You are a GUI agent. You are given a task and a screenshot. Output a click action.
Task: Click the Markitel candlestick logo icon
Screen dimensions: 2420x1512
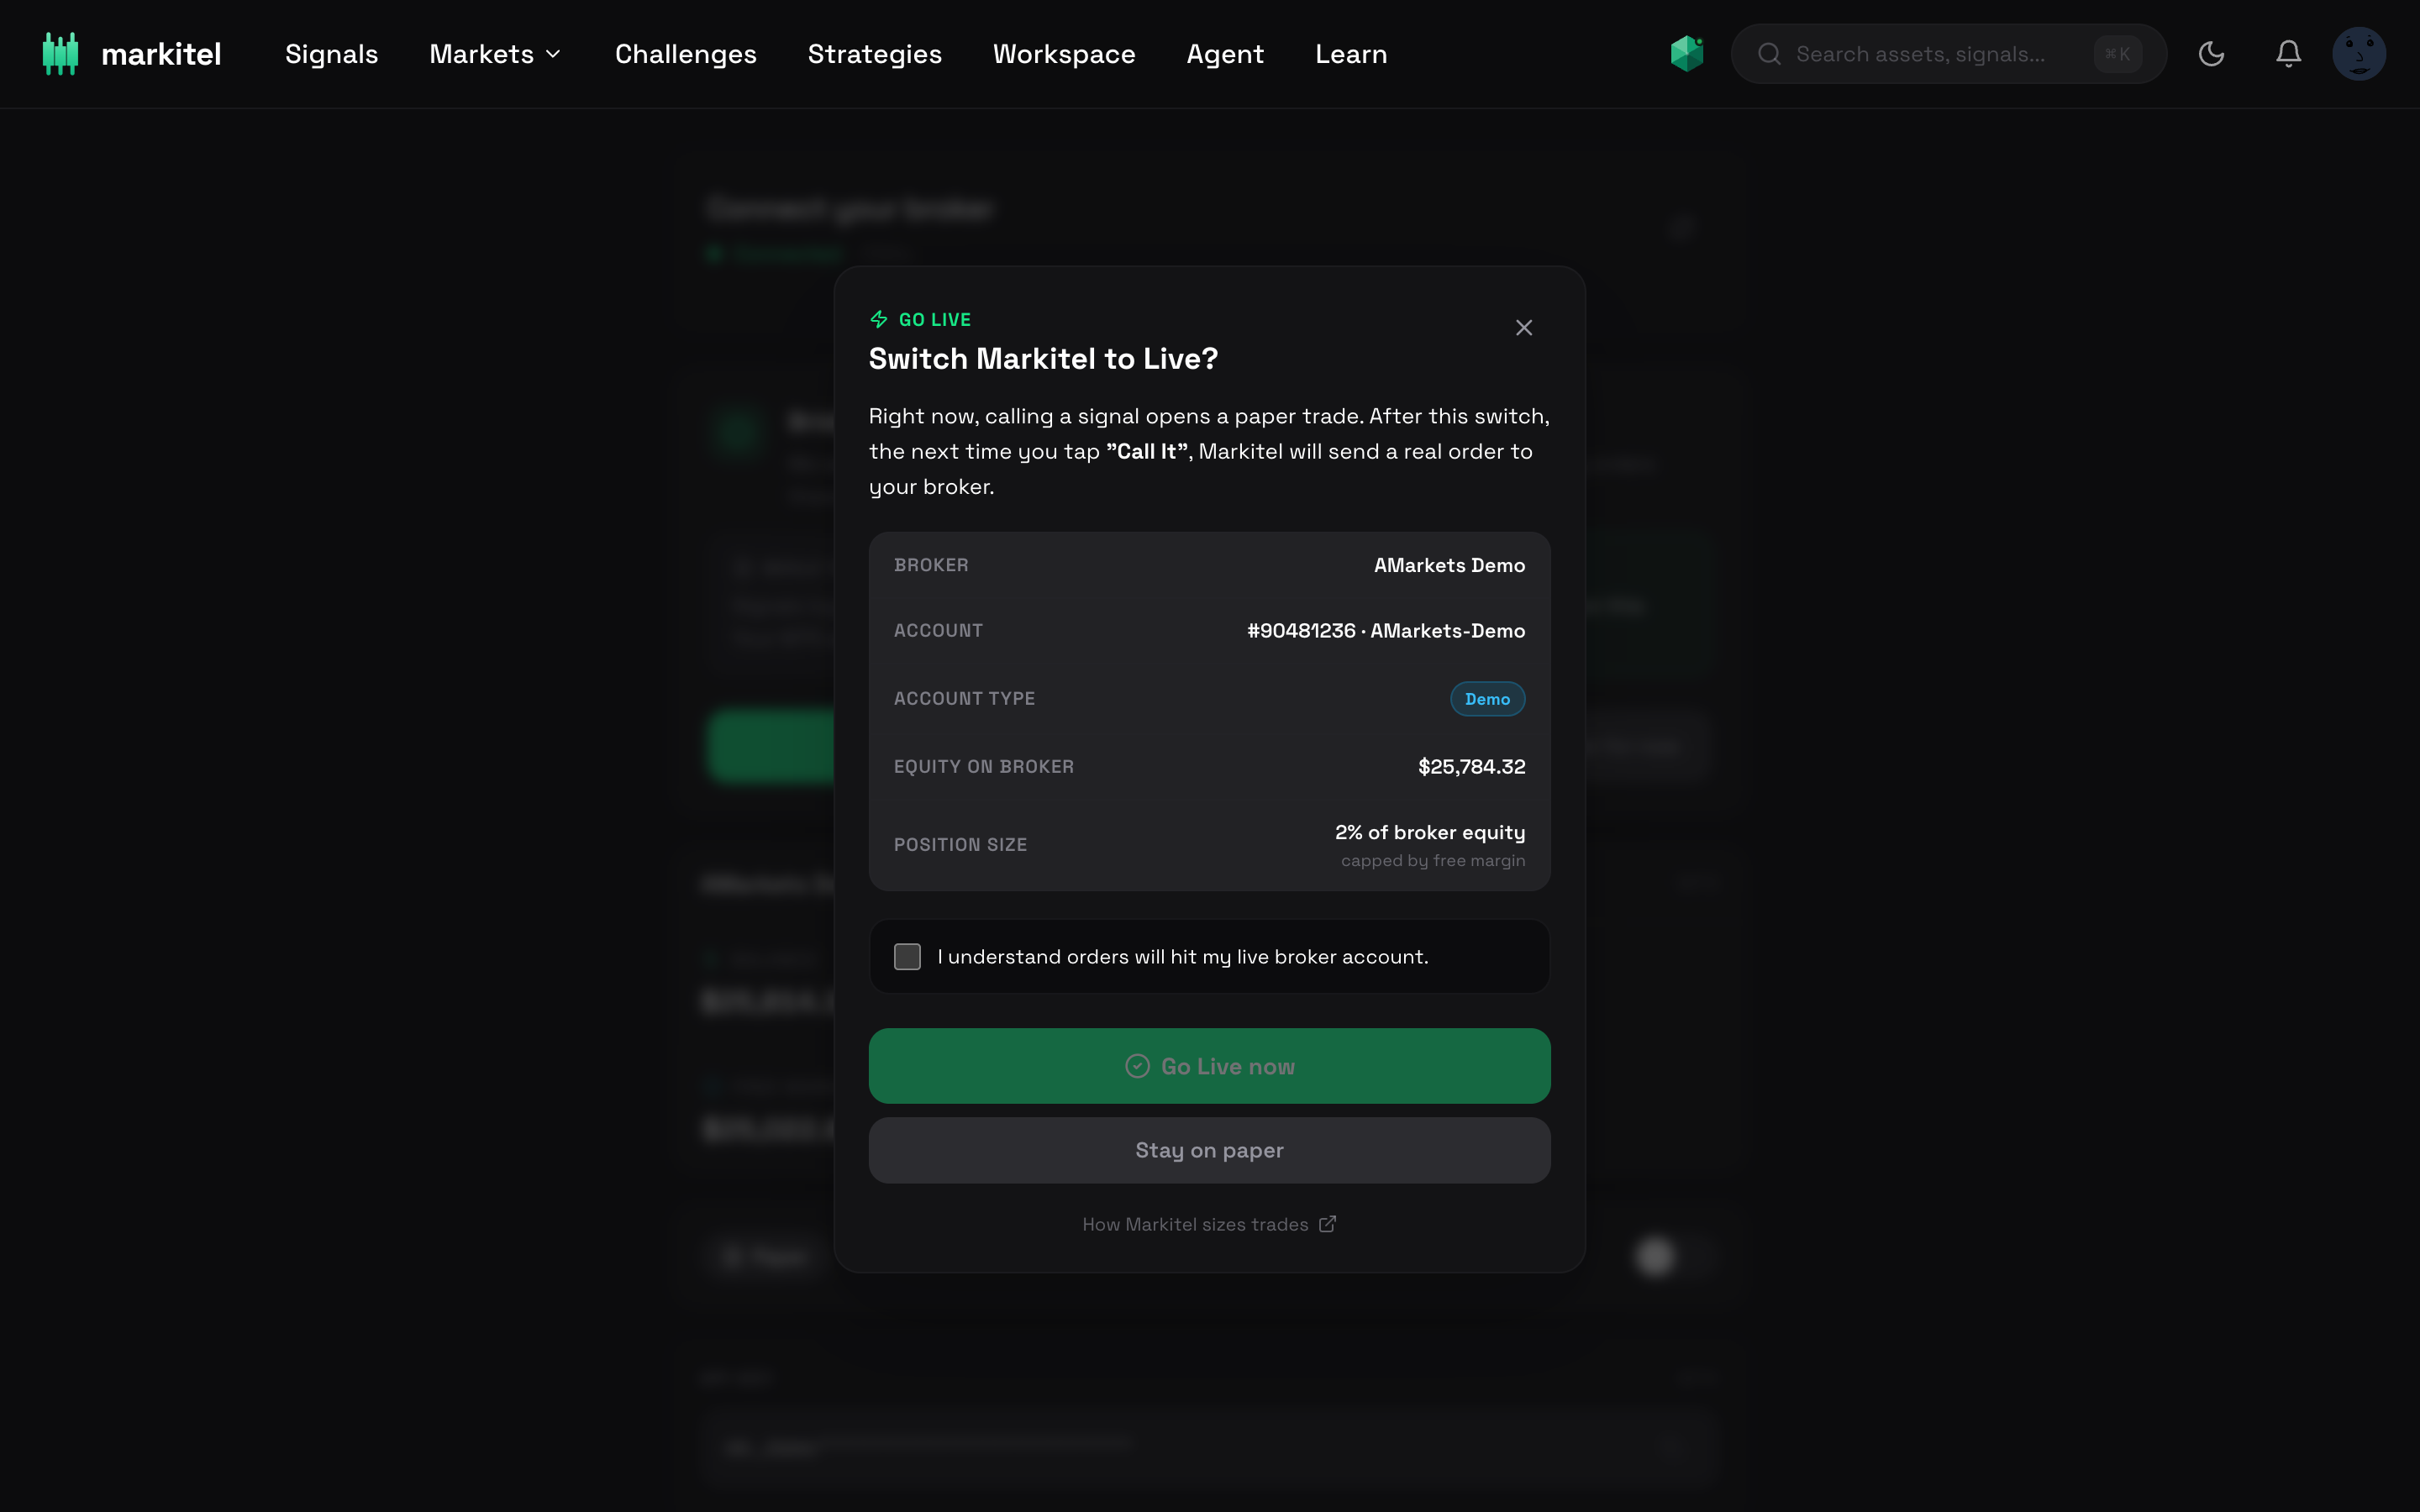pyautogui.click(x=60, y=54)
